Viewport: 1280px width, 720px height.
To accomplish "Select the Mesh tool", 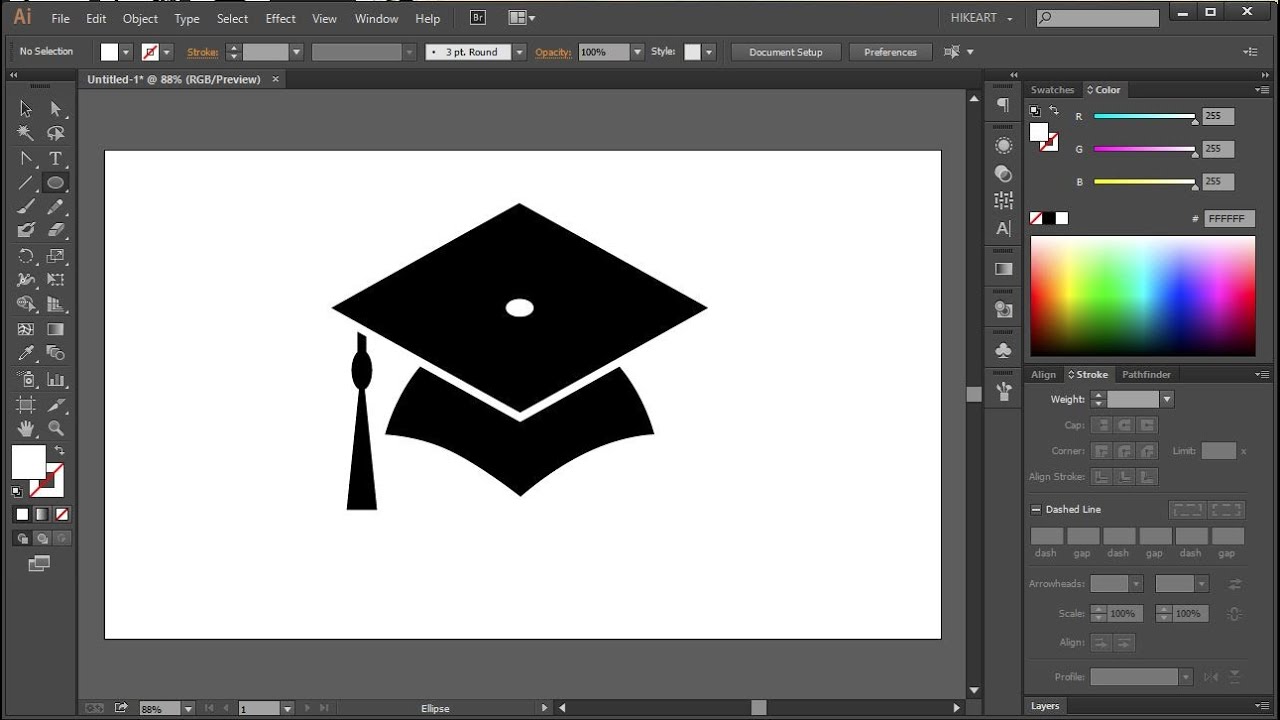I will [26, 329].
